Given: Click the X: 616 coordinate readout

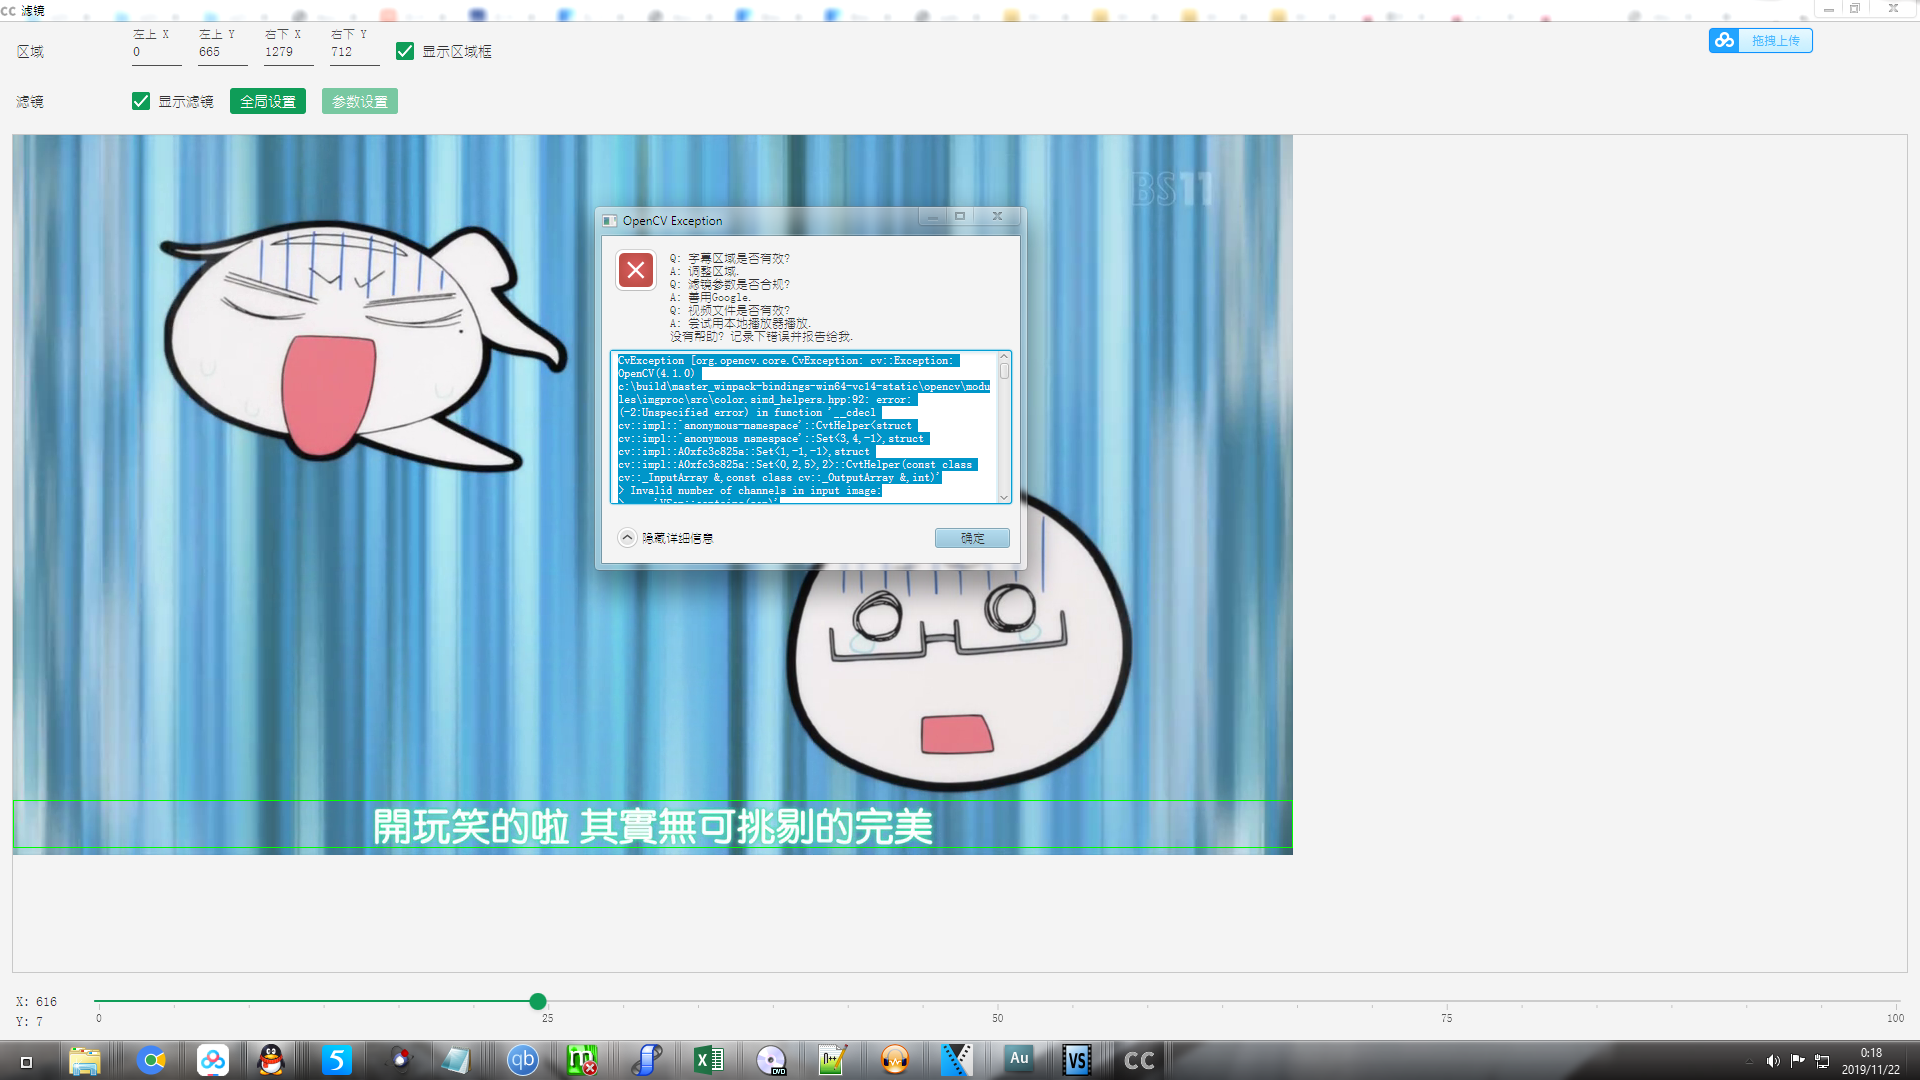Looking at the screenshot, I should (x=37, y=1001).
